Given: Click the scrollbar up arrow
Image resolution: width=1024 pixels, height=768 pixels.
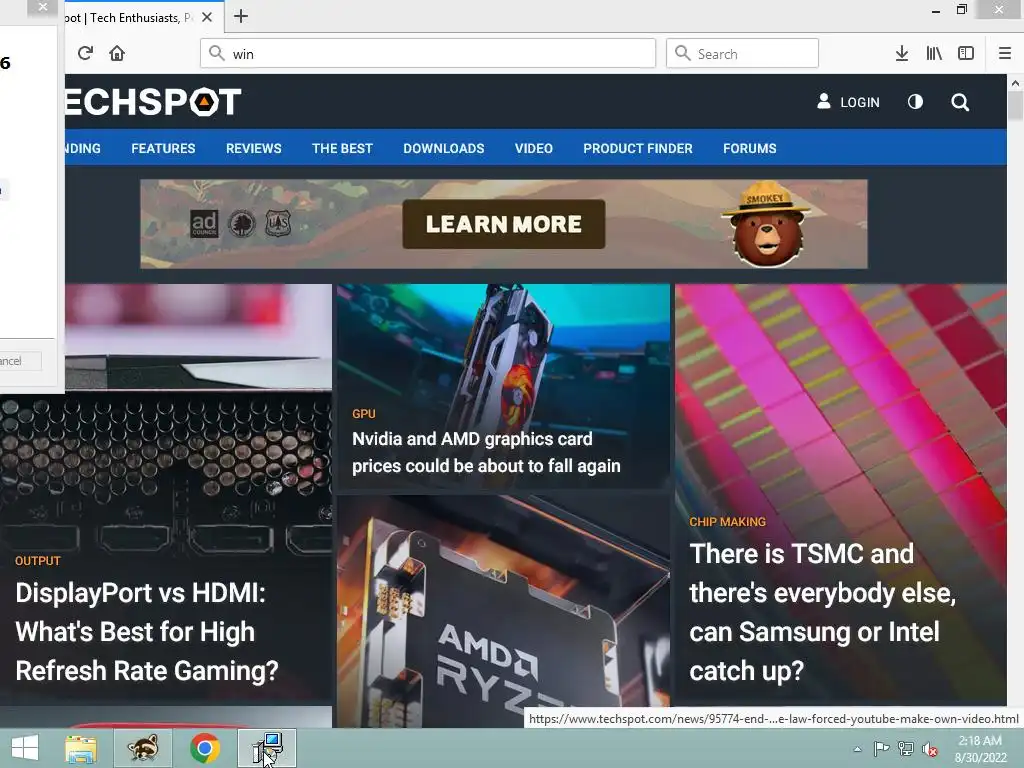Looking at the screenshot, I should point(1015,83).
